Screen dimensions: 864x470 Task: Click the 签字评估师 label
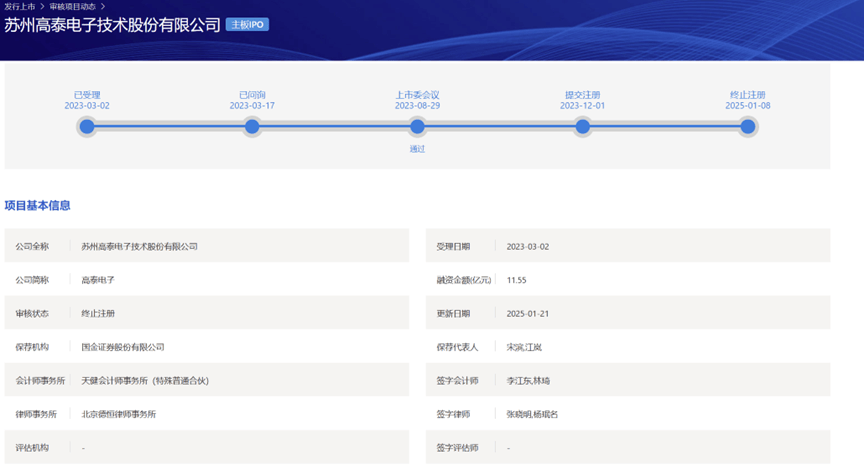(x=457, y=448)
